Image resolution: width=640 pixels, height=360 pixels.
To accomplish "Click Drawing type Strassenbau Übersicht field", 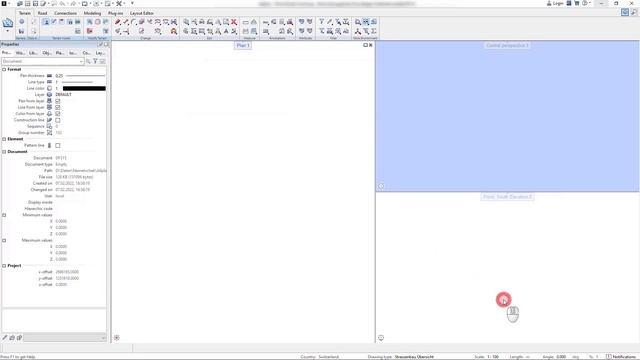I will pos(414,357).
